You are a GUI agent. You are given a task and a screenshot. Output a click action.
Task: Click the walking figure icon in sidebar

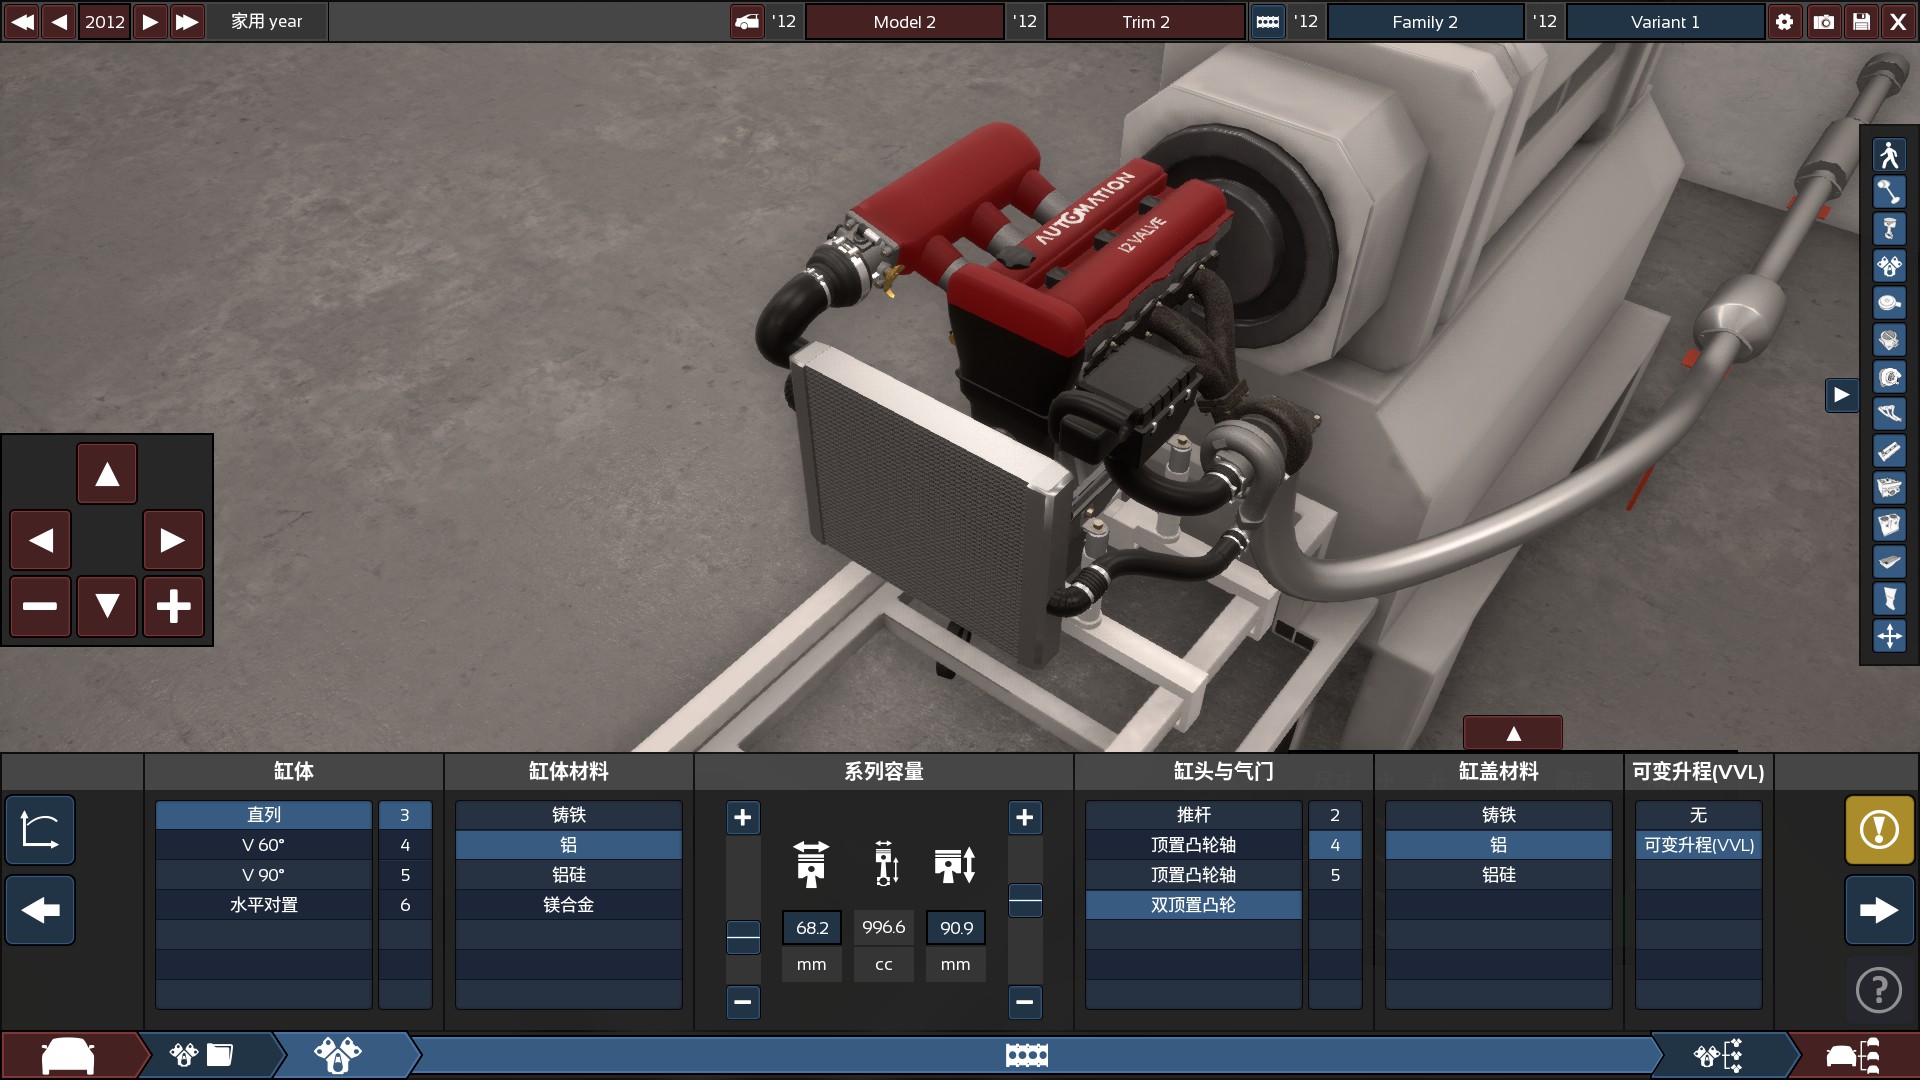point(1889,155)
